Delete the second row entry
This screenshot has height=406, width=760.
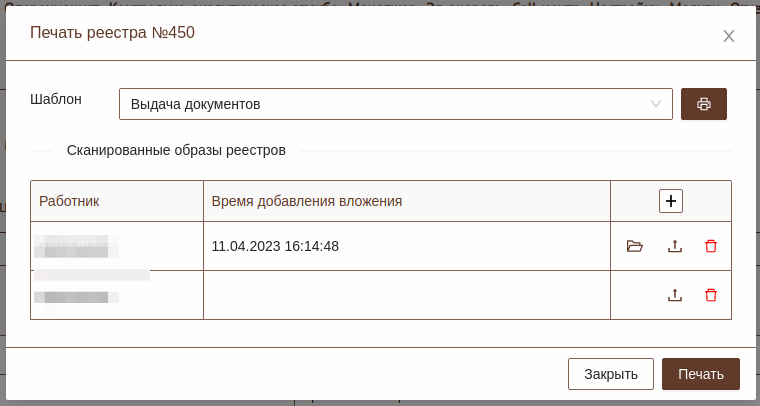click(x=711, y=295)
